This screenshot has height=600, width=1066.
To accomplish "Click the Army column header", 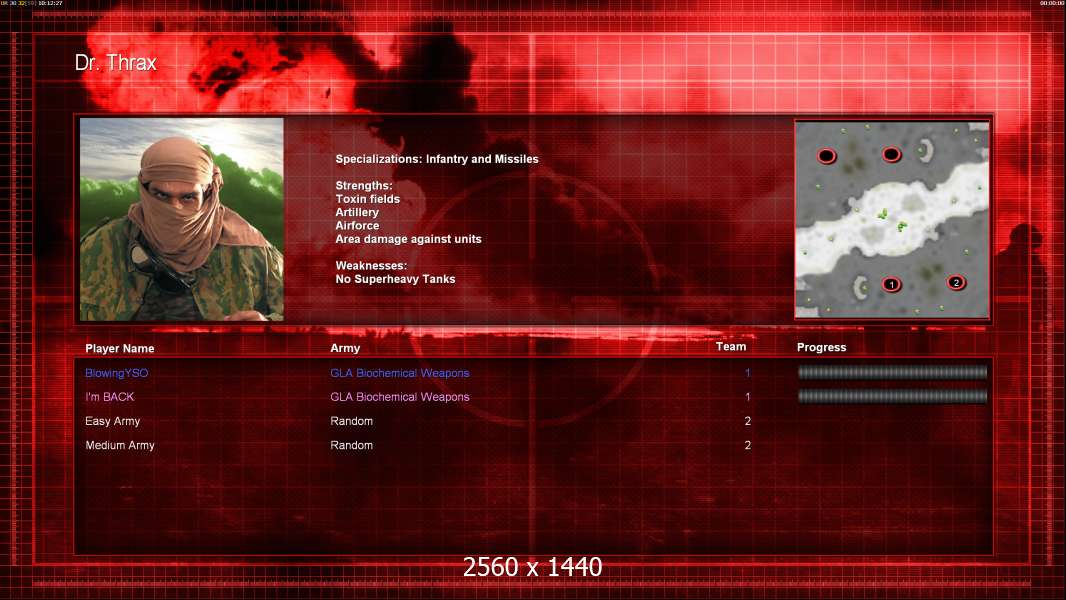I will click(345, 348).
